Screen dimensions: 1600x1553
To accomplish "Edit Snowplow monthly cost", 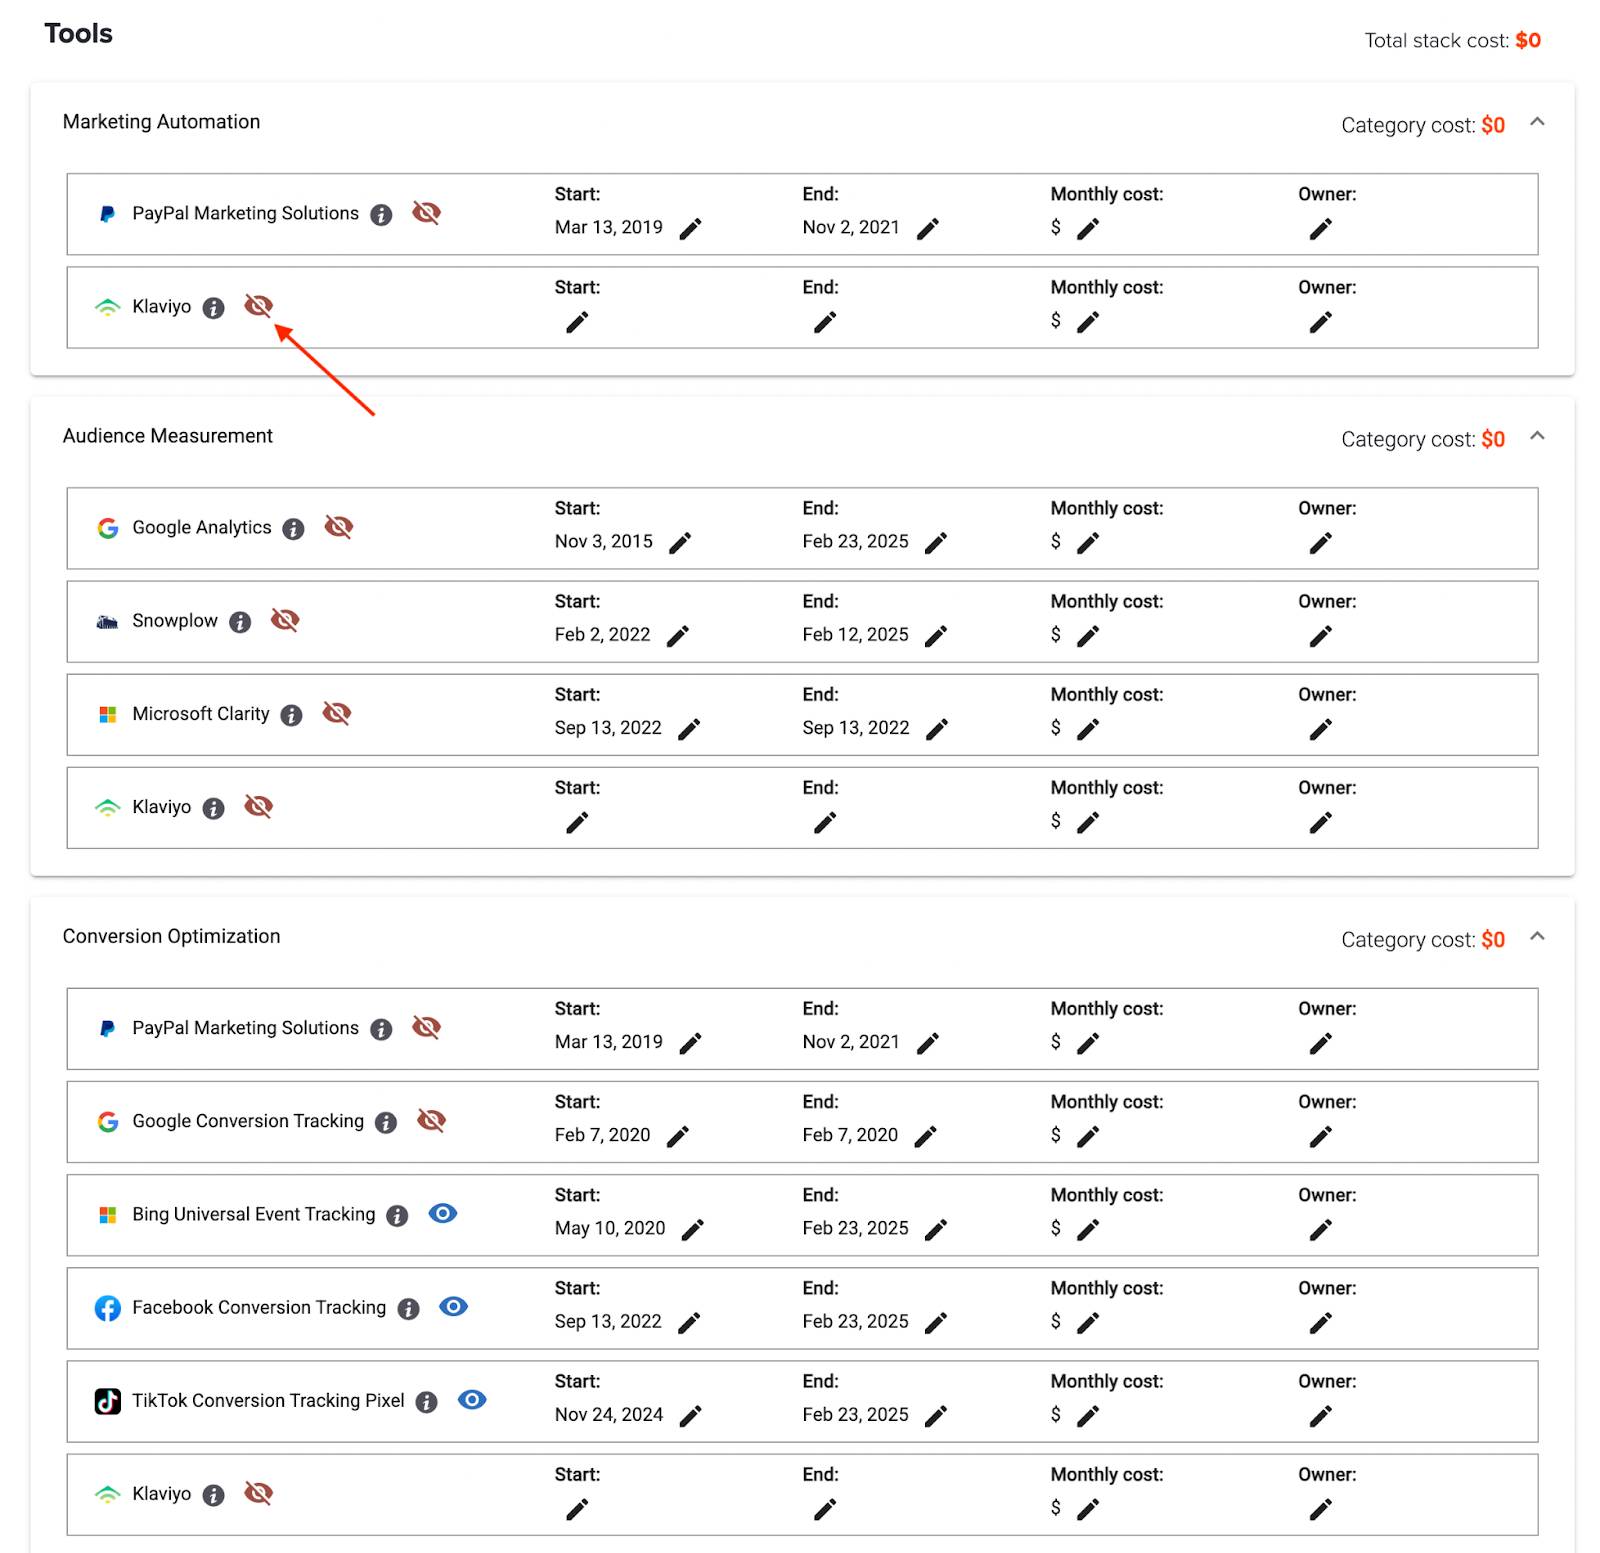I will coord(1088,636).
